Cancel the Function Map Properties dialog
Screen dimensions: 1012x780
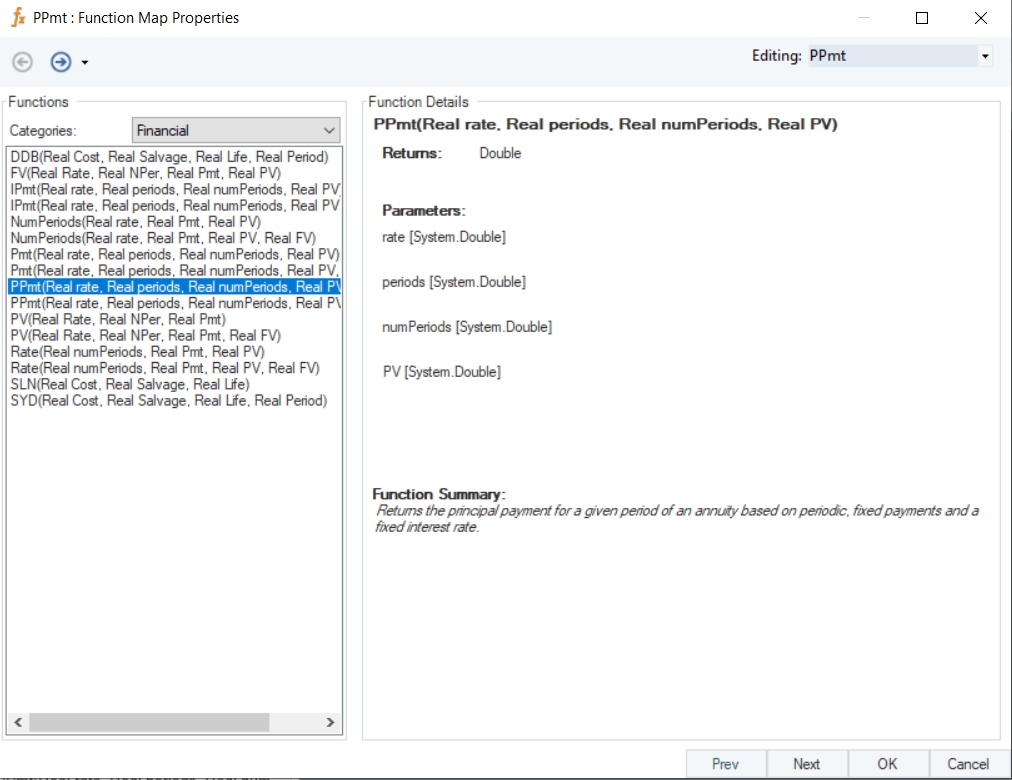coord(967,764)
